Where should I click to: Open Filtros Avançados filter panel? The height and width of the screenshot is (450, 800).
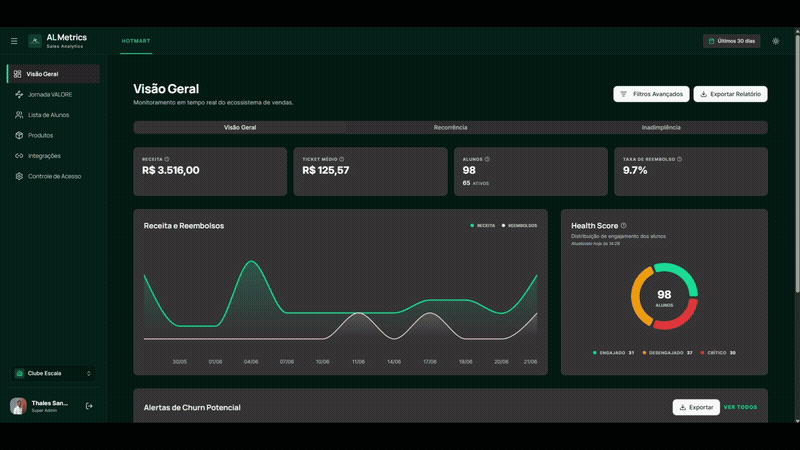651,94
